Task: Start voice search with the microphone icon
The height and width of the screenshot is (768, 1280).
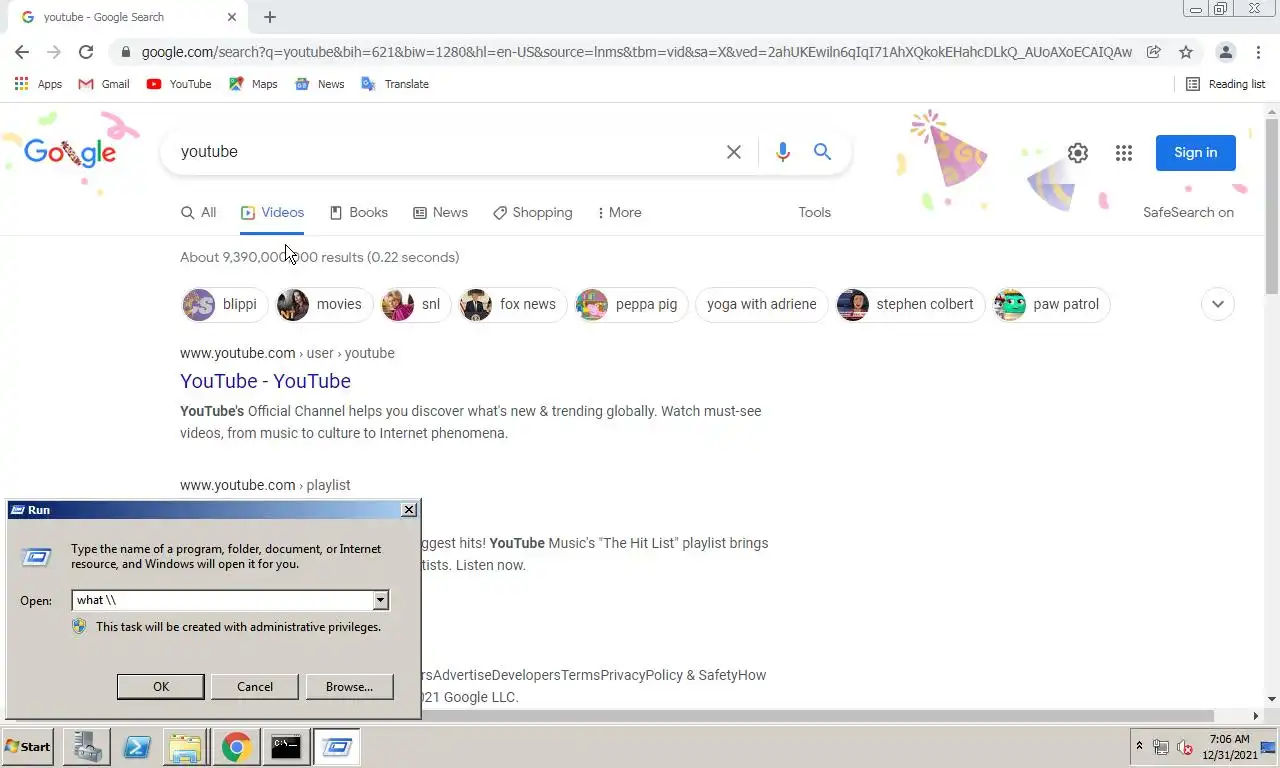Action: click(782, 152)
